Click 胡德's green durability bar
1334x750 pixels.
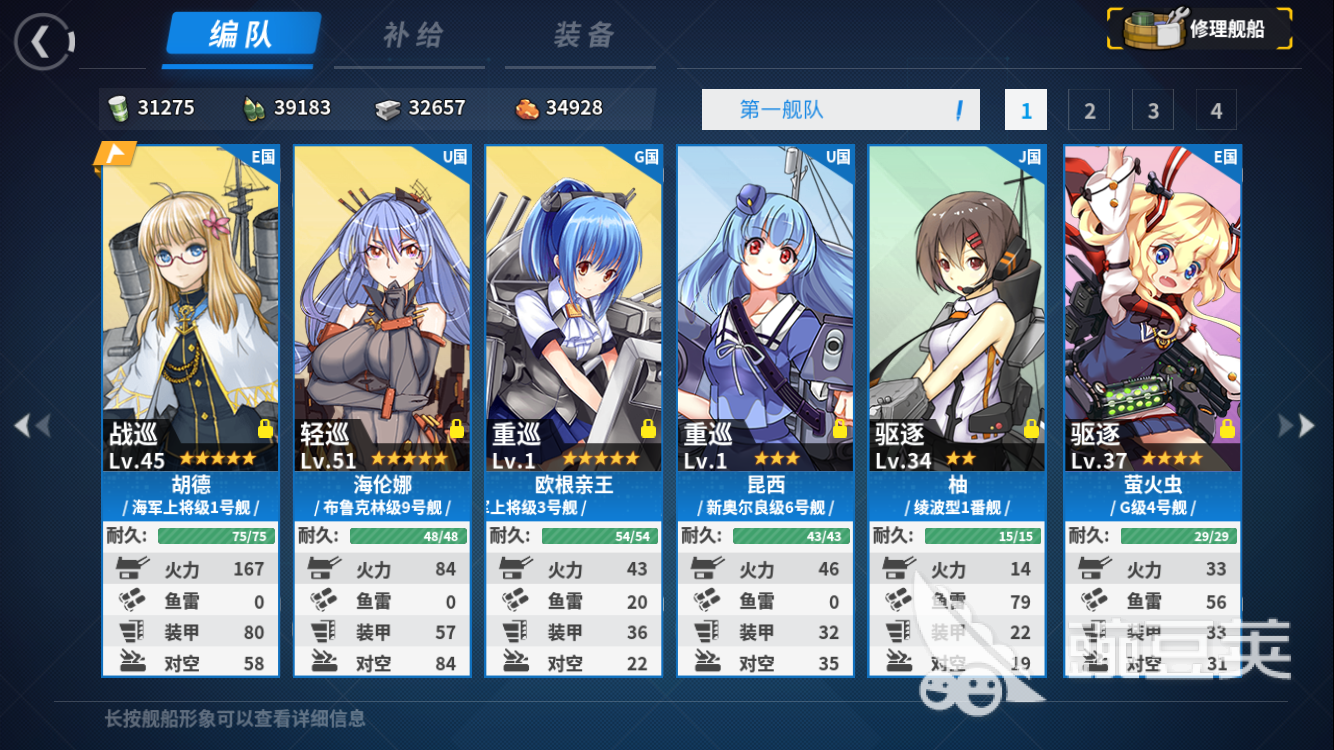pos(215,536)
